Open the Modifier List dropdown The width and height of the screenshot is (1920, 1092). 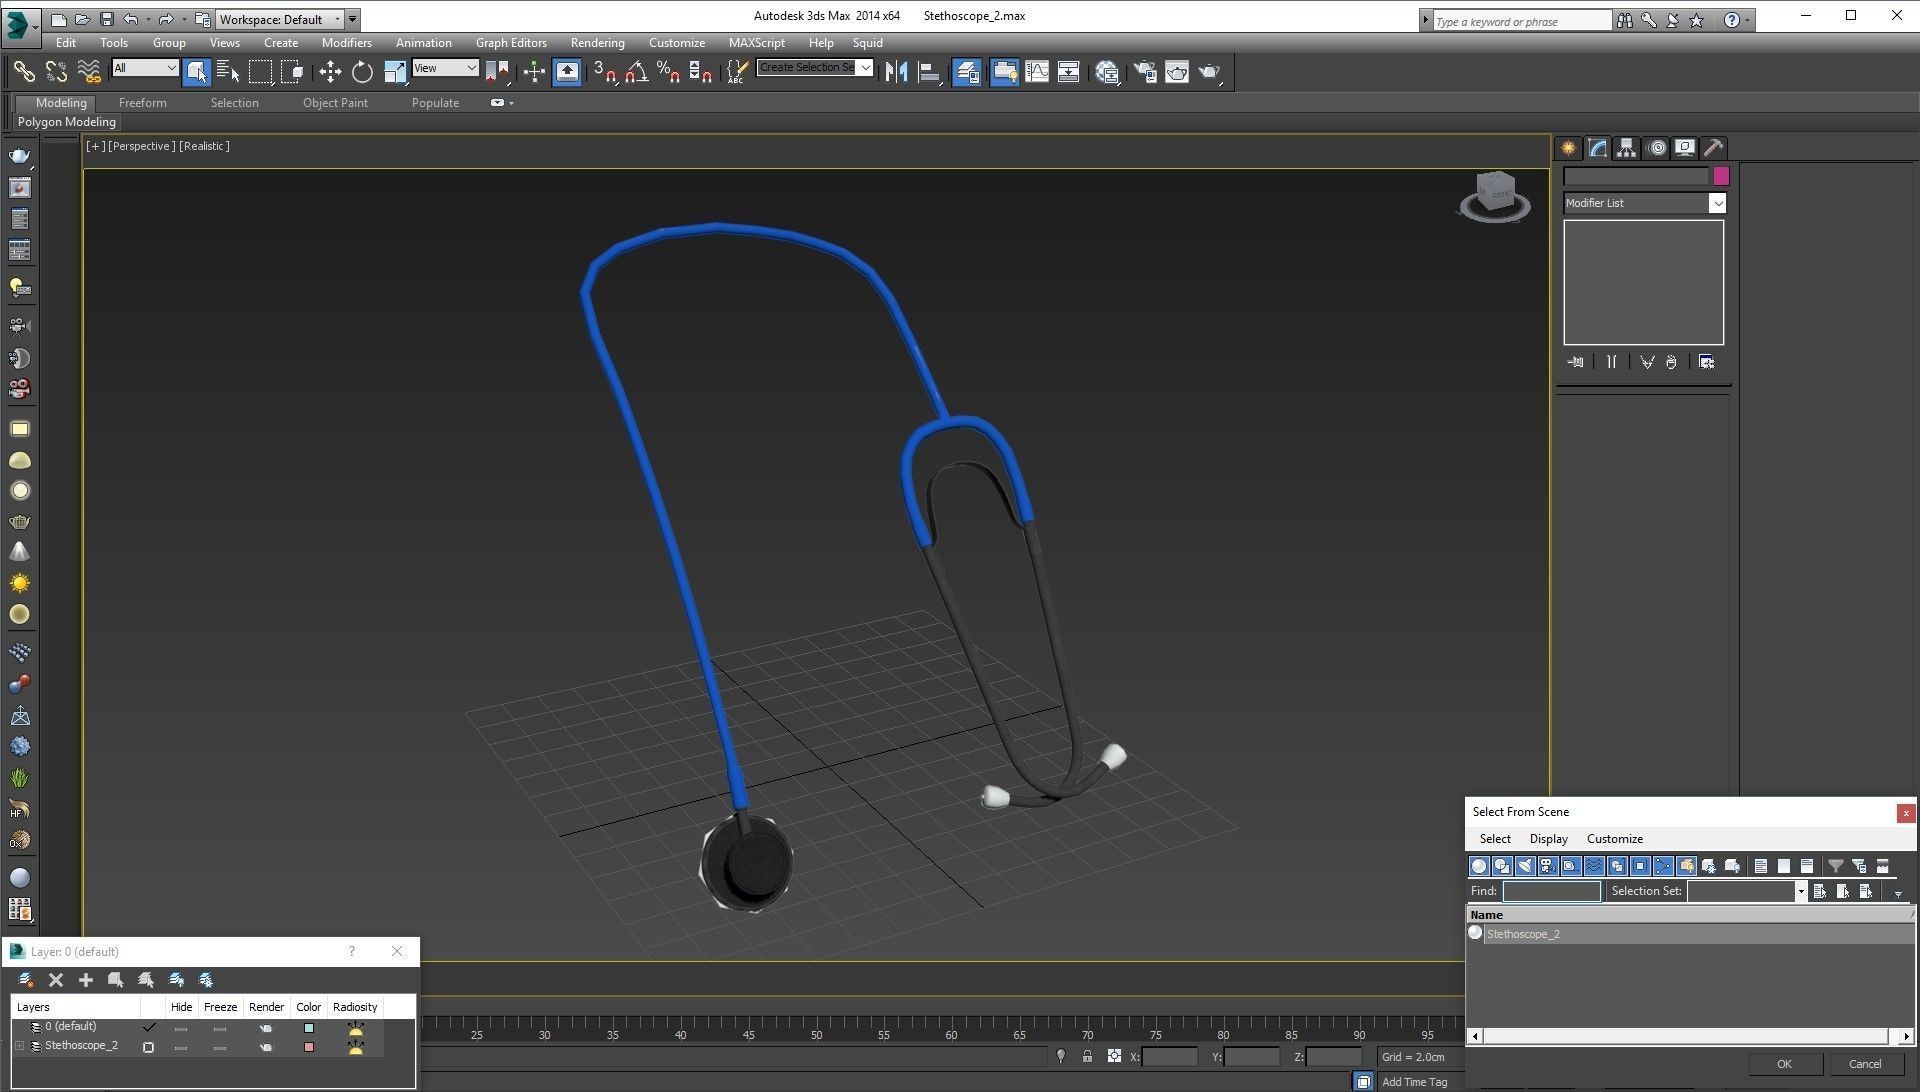1716,203
